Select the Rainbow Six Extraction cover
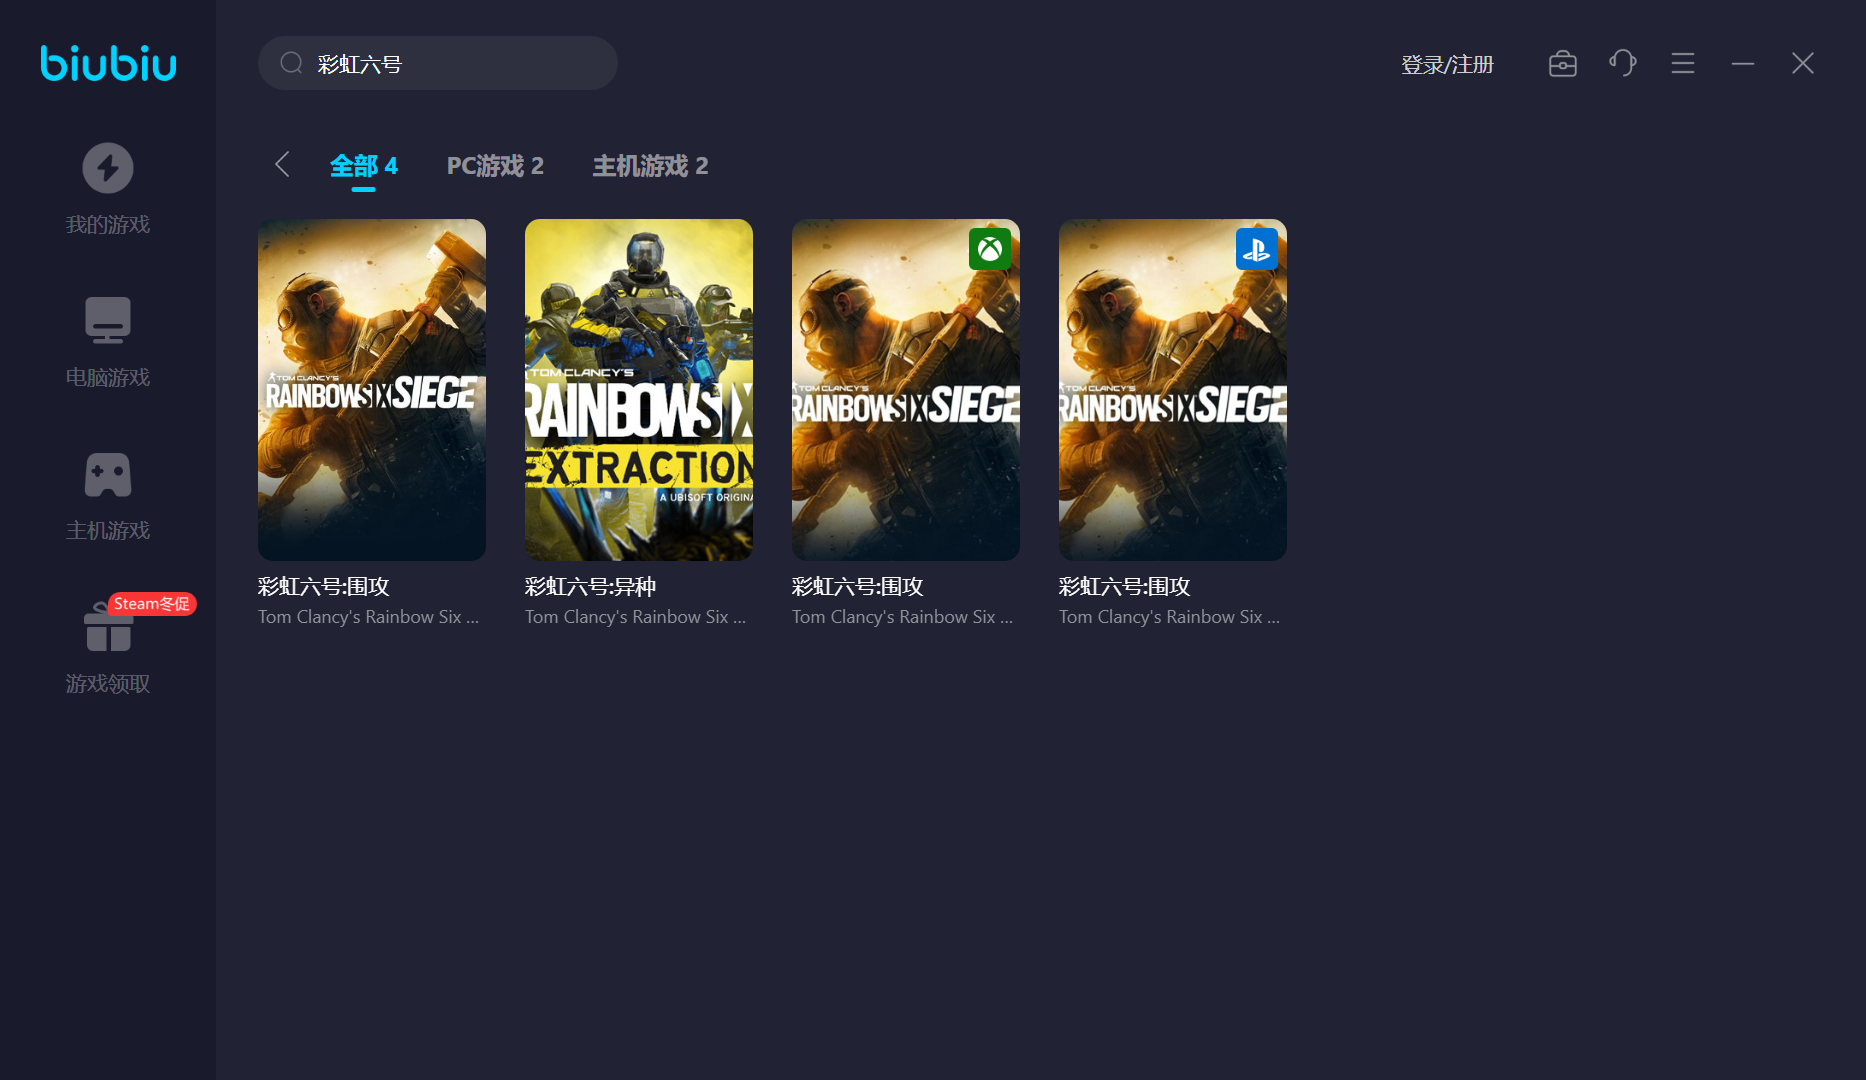 (639, 390)
